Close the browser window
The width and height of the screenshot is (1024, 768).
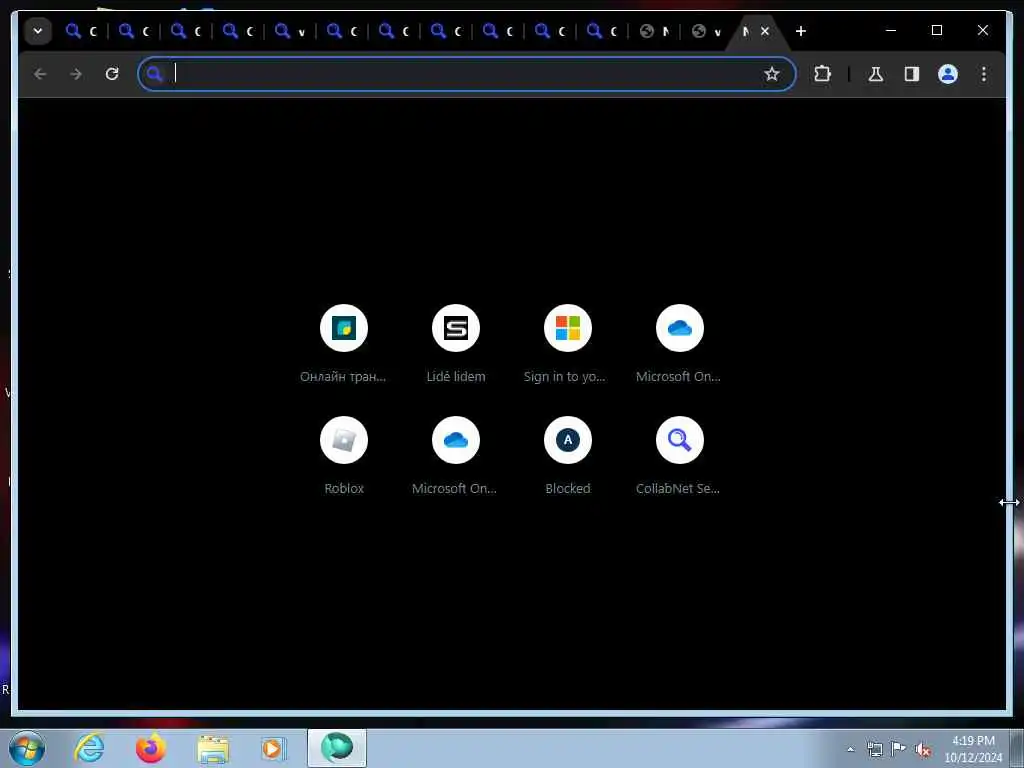982,30
